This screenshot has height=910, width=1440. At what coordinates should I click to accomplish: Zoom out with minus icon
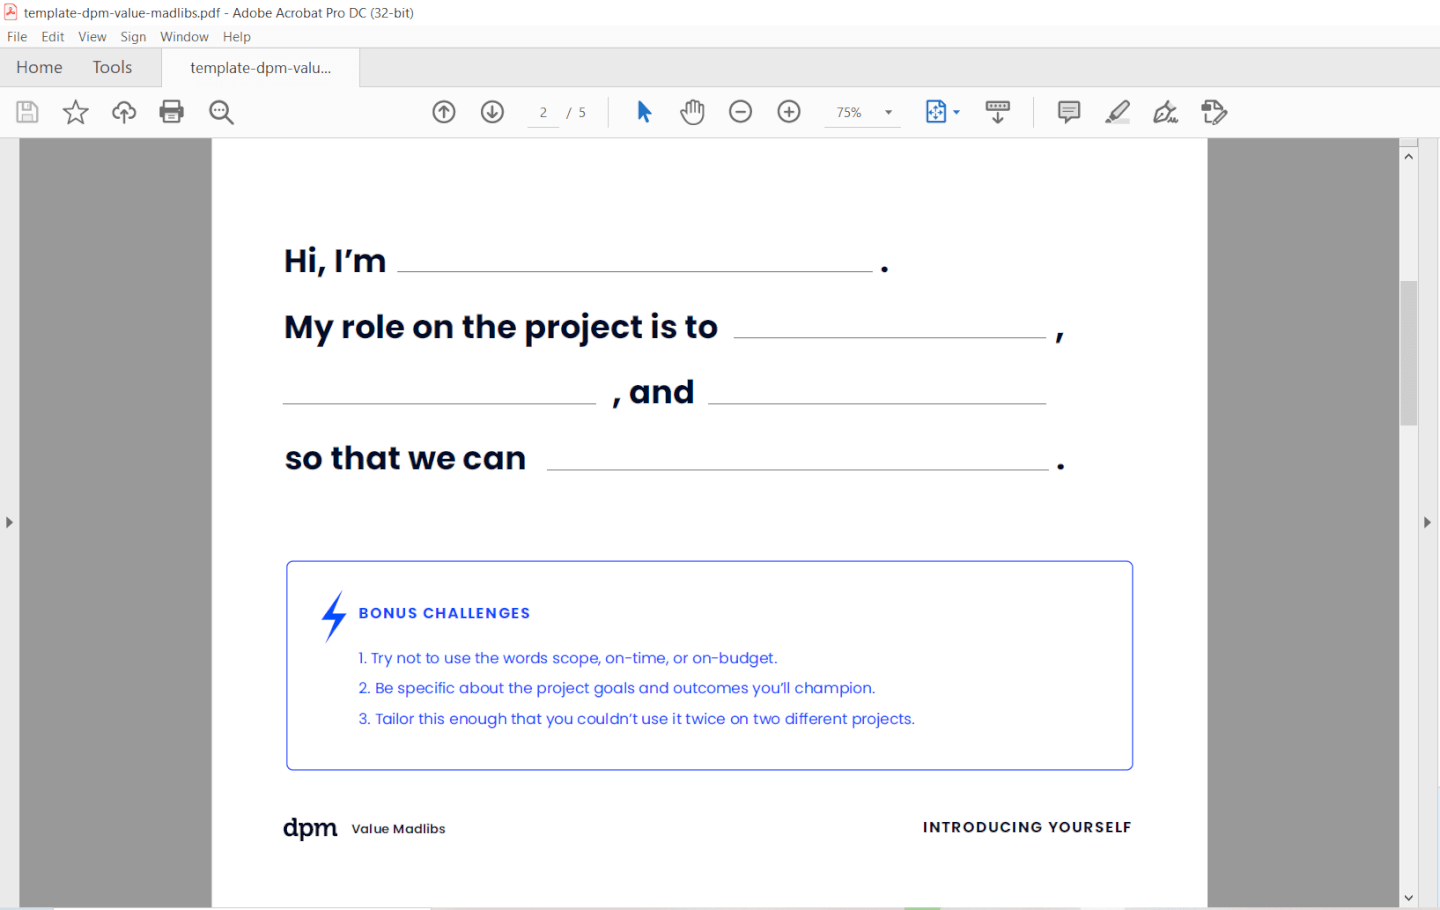tap(740, 112)
